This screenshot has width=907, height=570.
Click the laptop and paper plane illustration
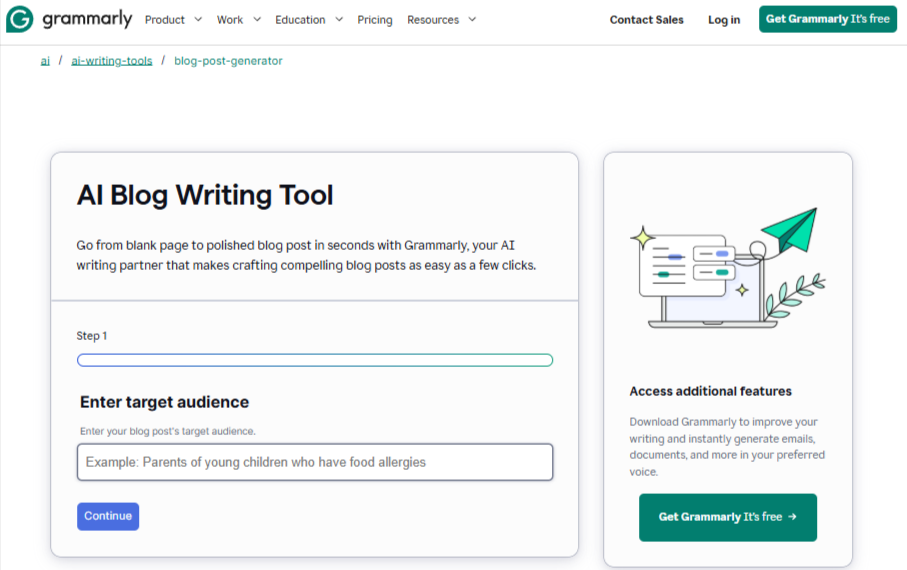[728, 268]
